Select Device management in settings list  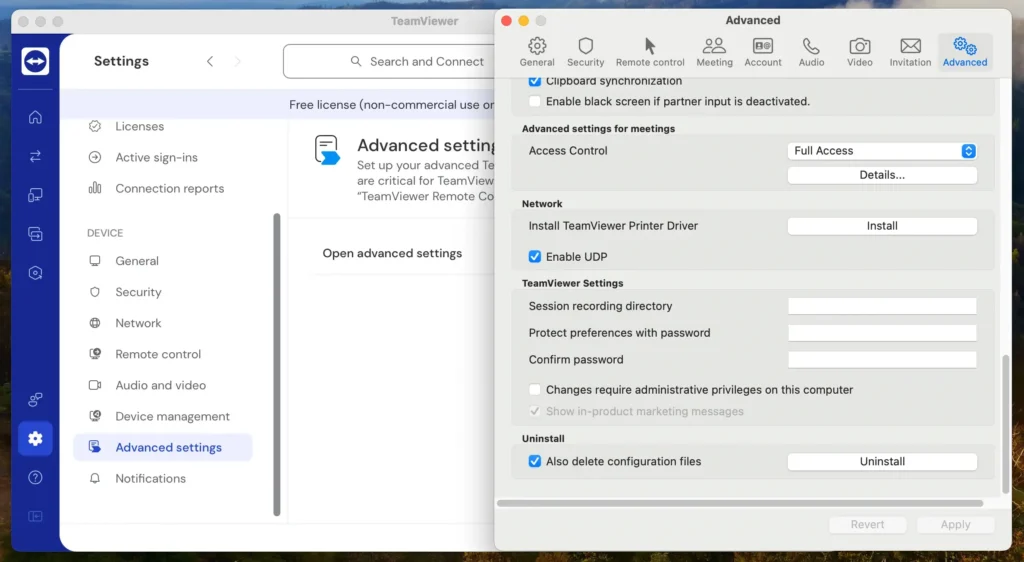[x=172, y=416]
